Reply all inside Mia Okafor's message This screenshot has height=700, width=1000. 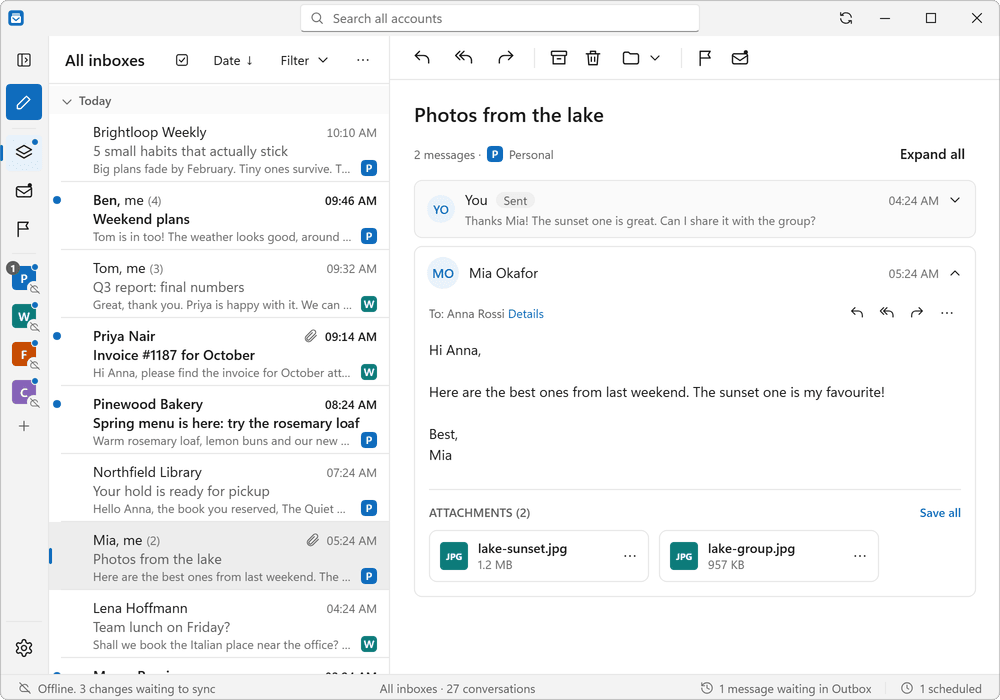coord(887,312)
